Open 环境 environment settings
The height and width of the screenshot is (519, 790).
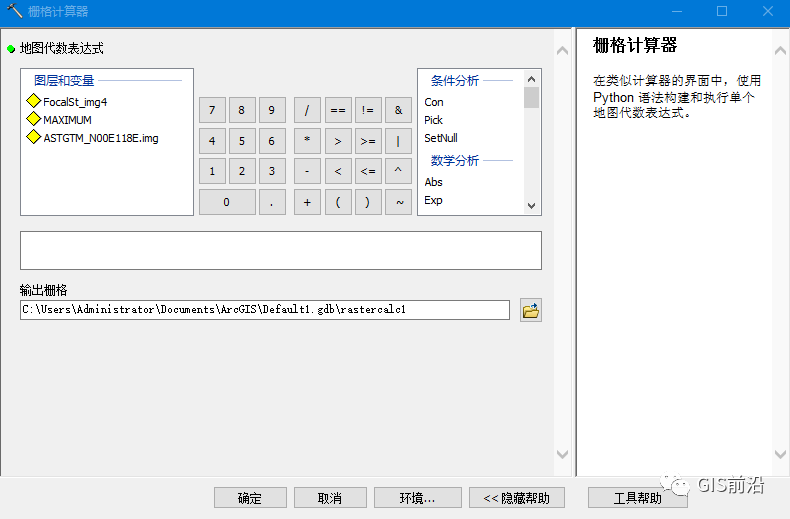(418, 498)
